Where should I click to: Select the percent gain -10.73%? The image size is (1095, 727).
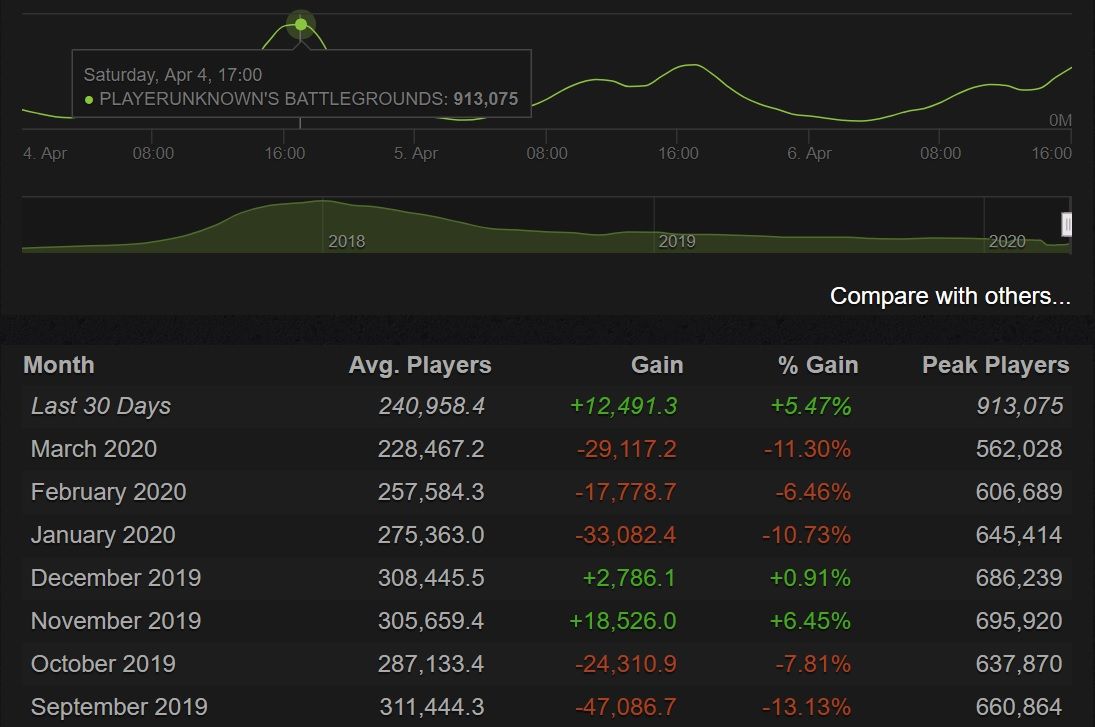coord(807,535)
